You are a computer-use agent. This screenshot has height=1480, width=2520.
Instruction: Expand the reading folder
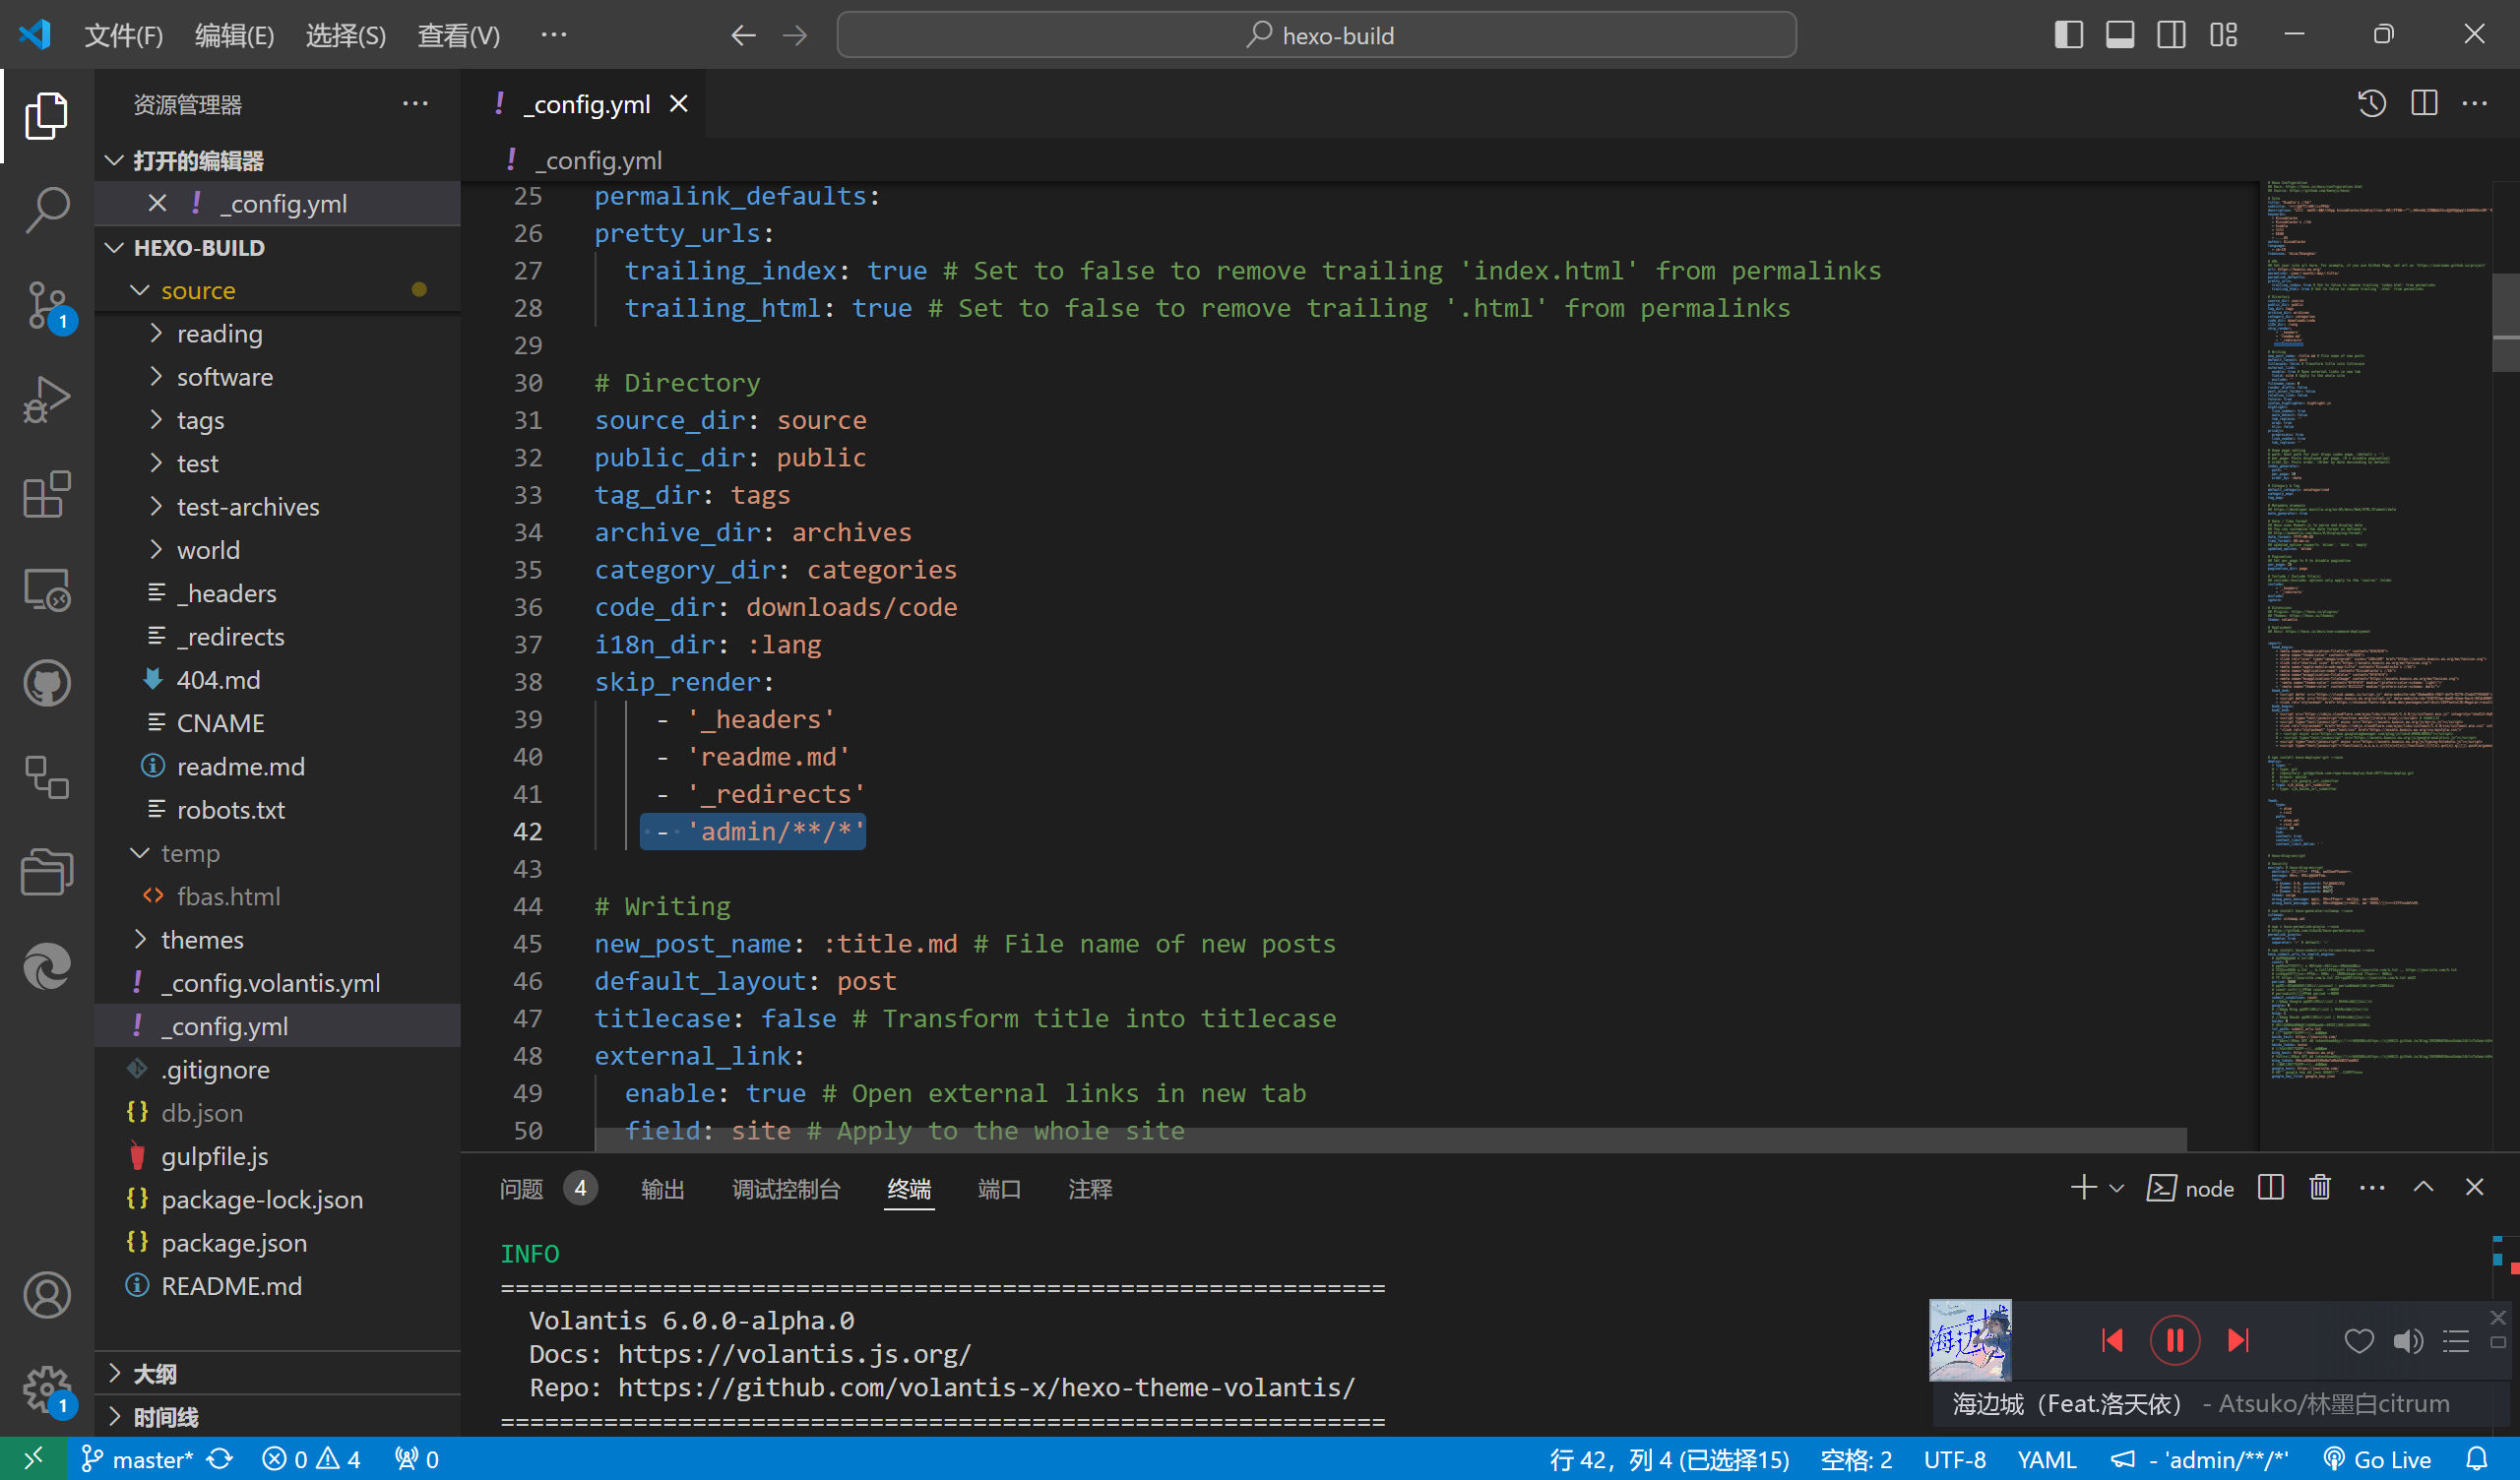[219, 334]
